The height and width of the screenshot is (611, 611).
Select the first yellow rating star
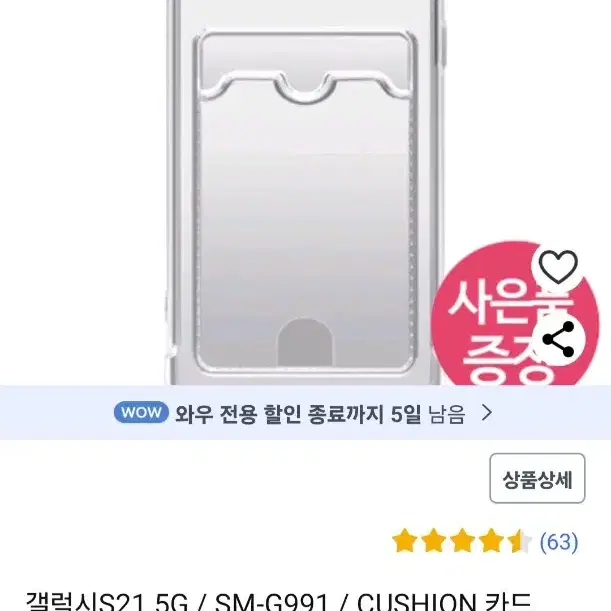coord(405,540)
